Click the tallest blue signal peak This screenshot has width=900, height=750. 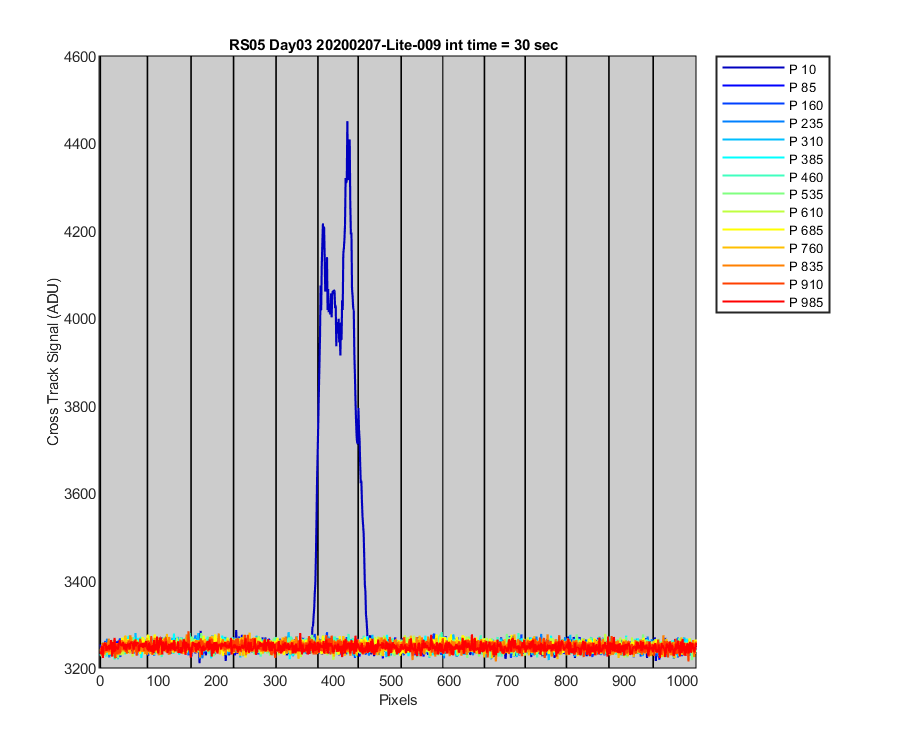pos(347,123)
